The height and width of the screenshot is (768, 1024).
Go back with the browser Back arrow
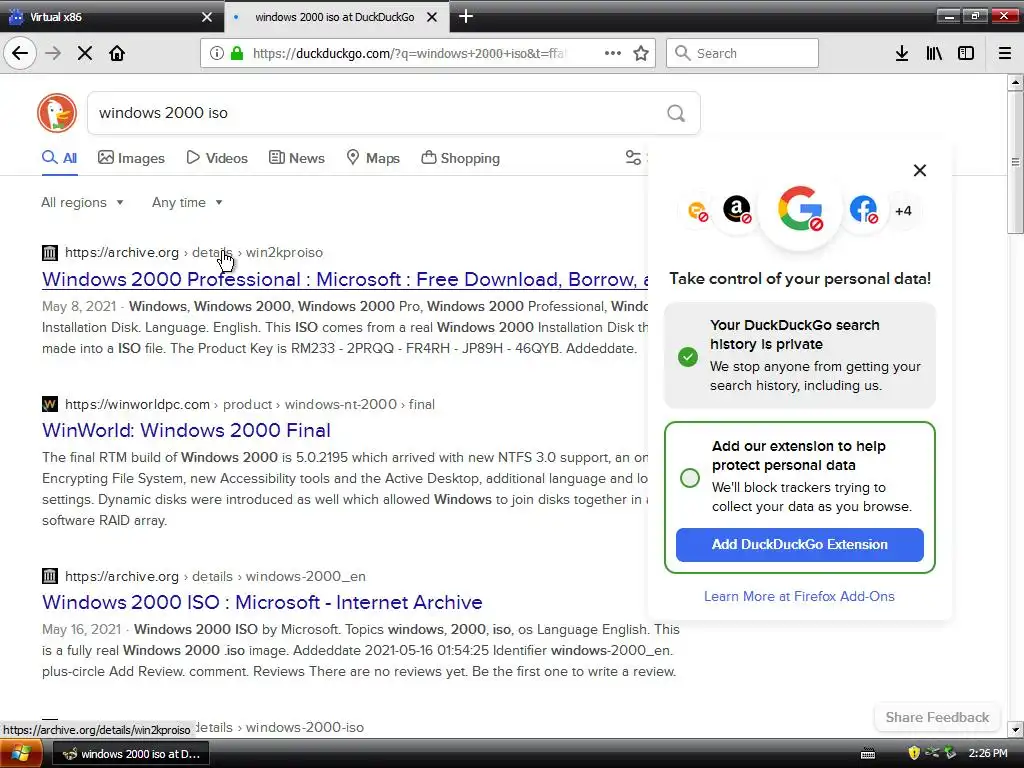point(20,53)
